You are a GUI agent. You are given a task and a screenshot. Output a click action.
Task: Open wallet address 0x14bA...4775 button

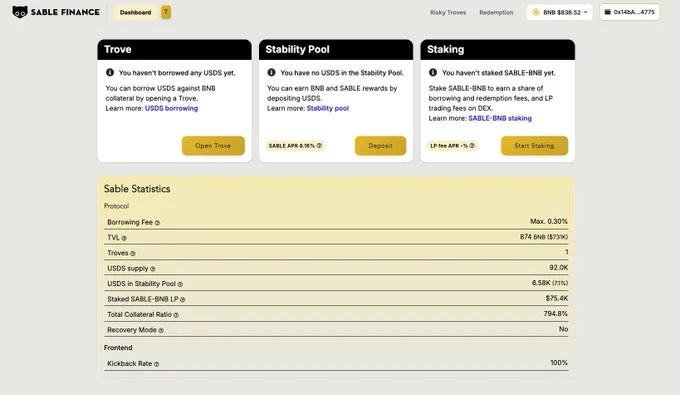click(x=629, y=12)
